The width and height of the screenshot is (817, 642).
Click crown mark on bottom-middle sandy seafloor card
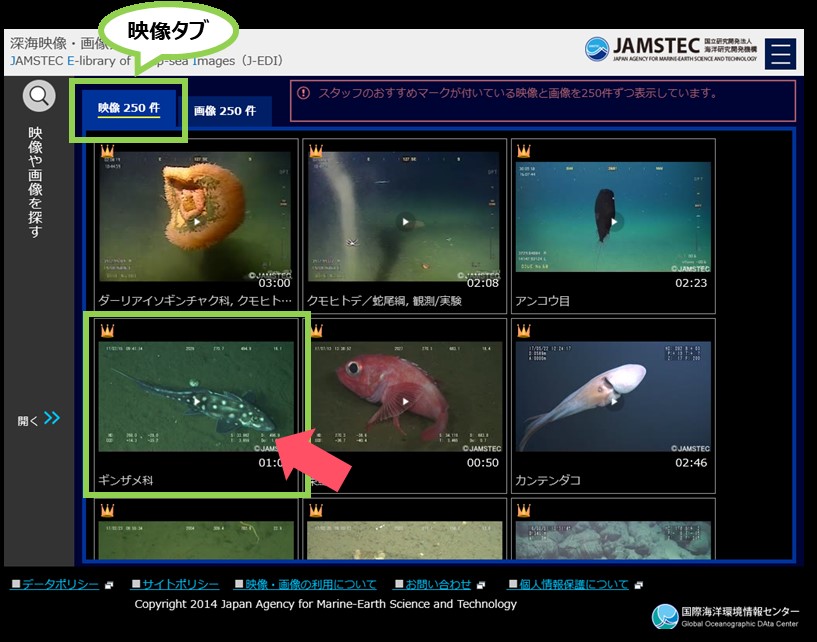coord(316,510)
